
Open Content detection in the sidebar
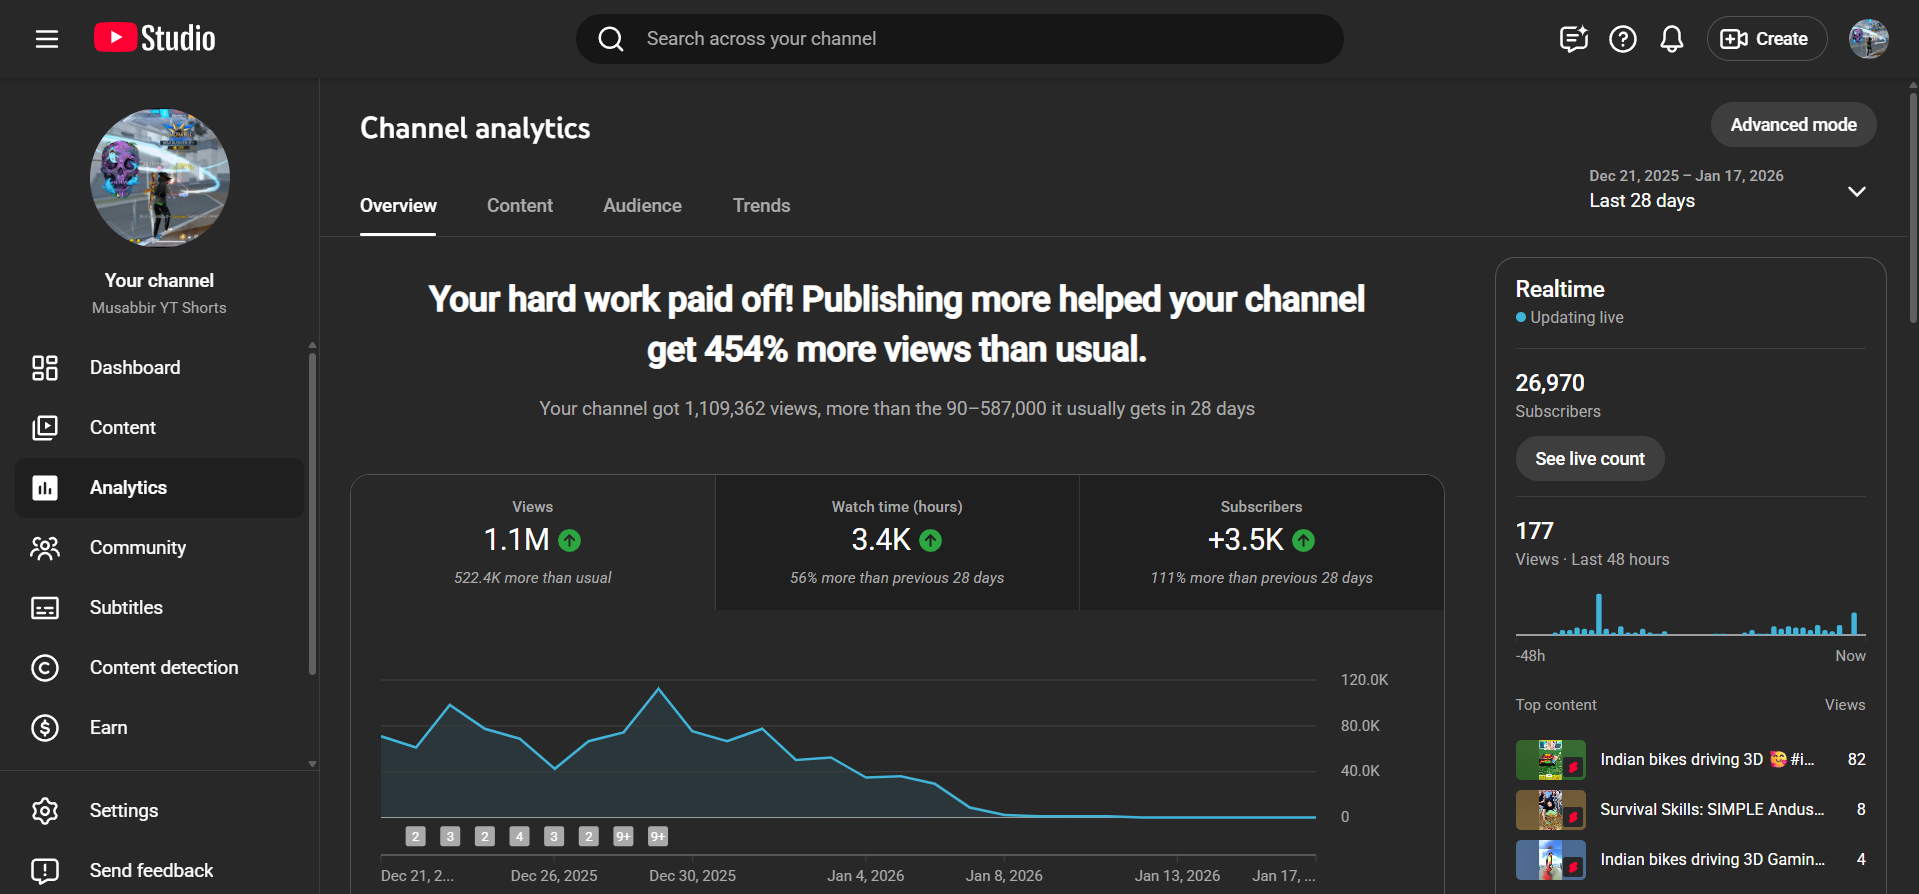pyautogui.click(x=164, y=667)
